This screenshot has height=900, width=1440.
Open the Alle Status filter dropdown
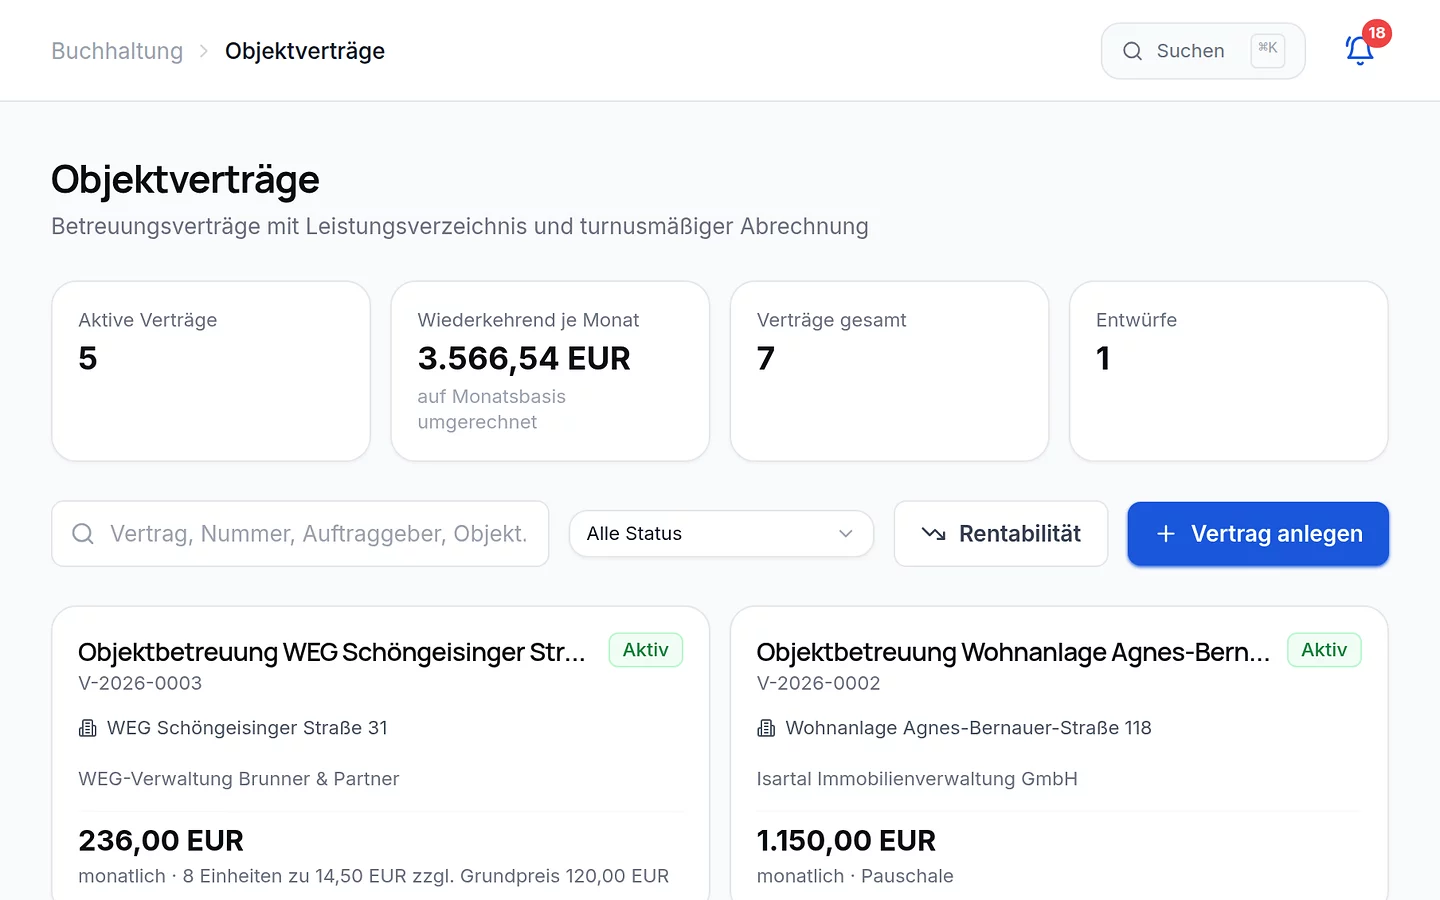tap(721, 534)
